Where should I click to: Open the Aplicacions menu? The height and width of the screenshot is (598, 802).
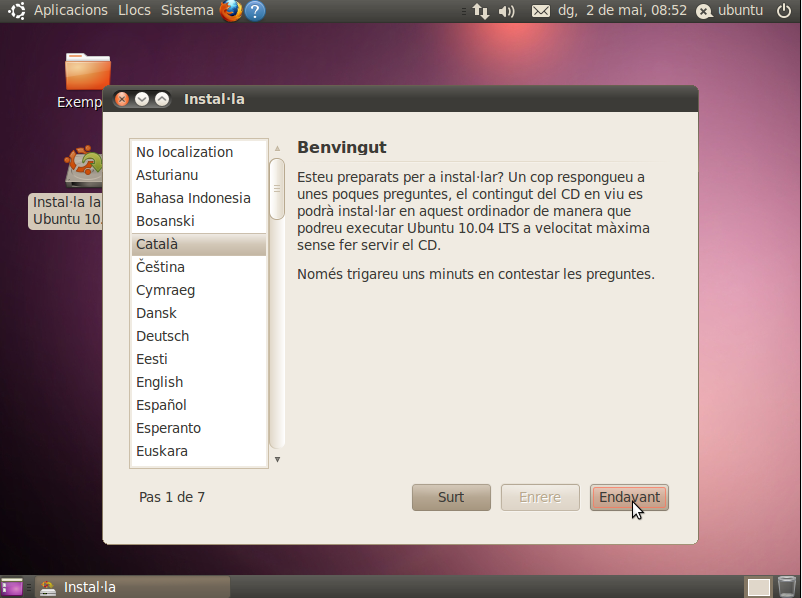coord(71,11)
